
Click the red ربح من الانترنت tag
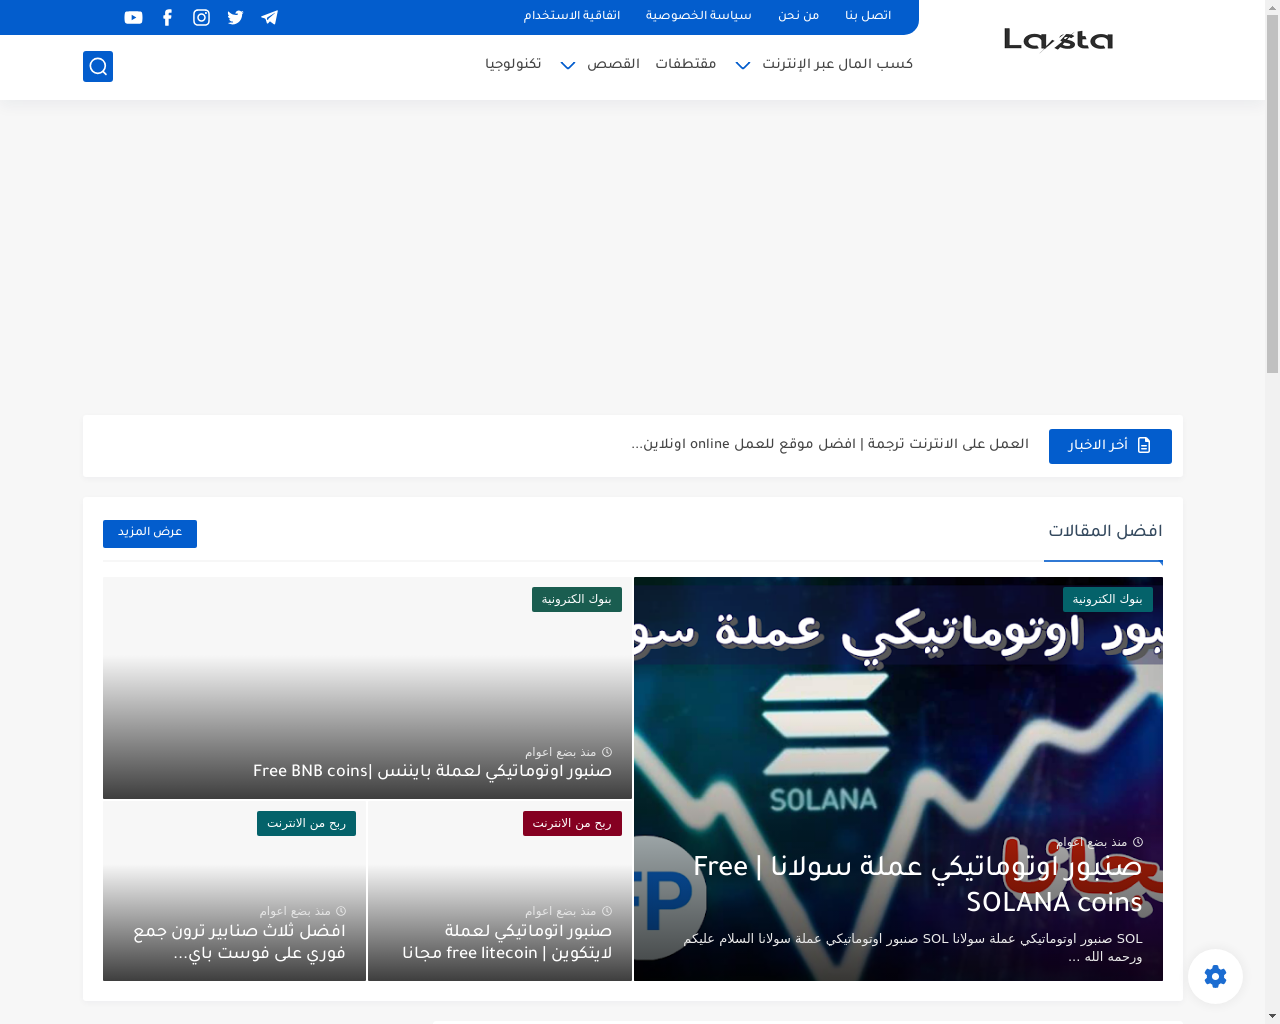click(572, 823)
